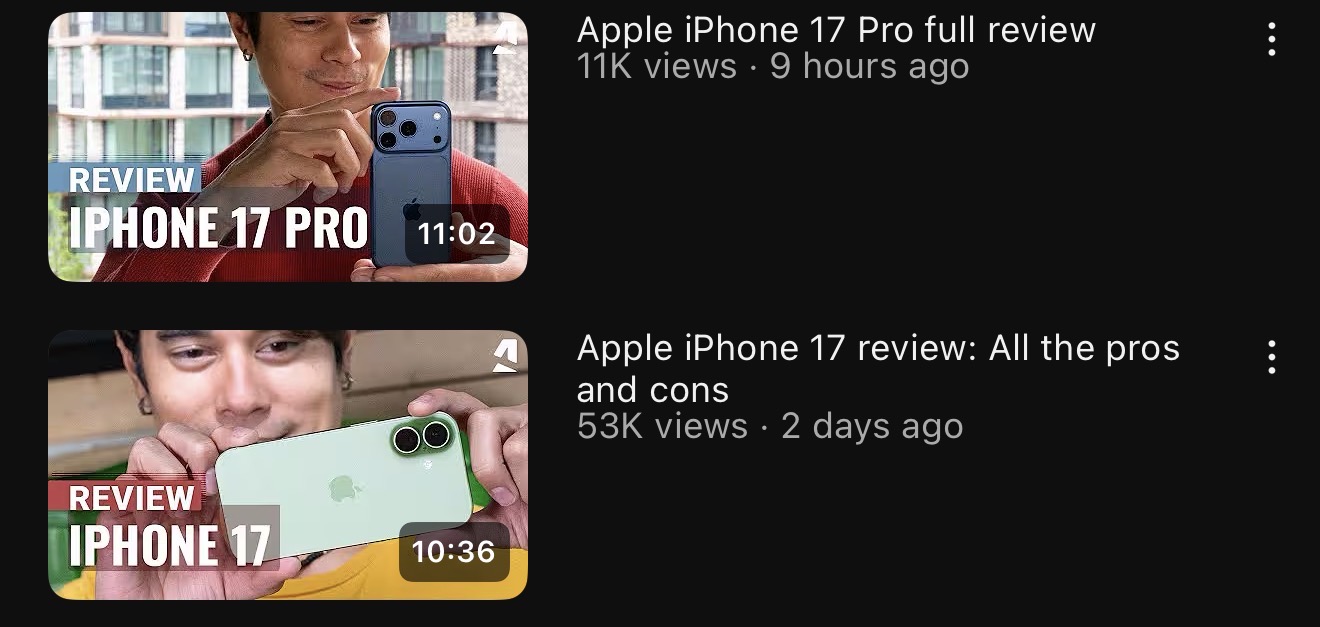Open three-dot menu for iPhone 17 pros and cons video
Viewport: 1320px width, 627px height.
coord(1271,357)
